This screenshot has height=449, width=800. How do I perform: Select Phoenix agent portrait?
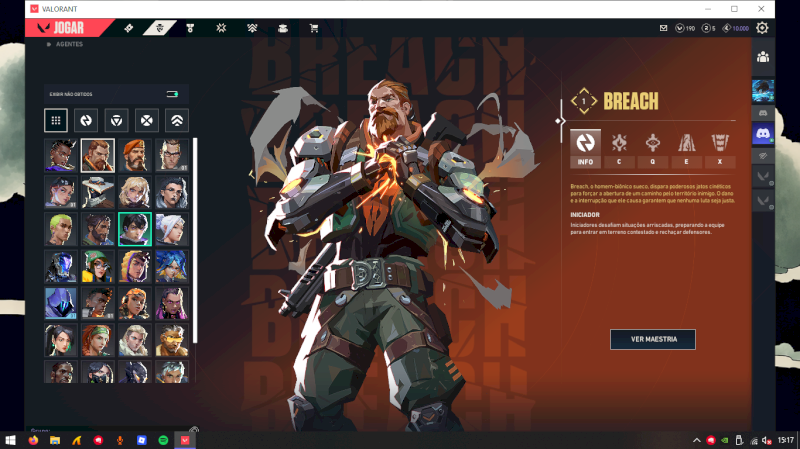tap(97, 303)
